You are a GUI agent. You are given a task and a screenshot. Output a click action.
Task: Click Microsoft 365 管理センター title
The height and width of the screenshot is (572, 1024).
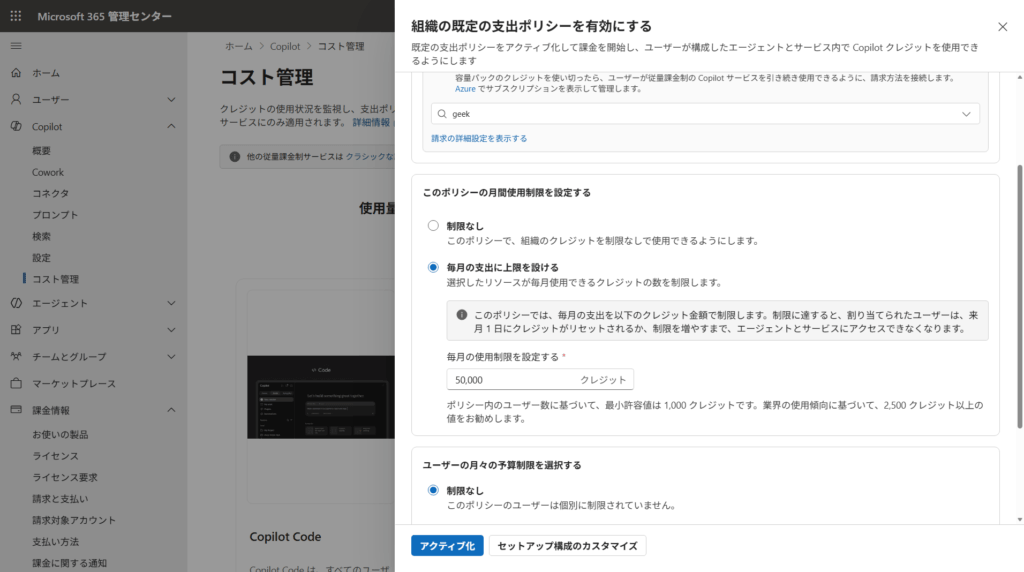104,16
